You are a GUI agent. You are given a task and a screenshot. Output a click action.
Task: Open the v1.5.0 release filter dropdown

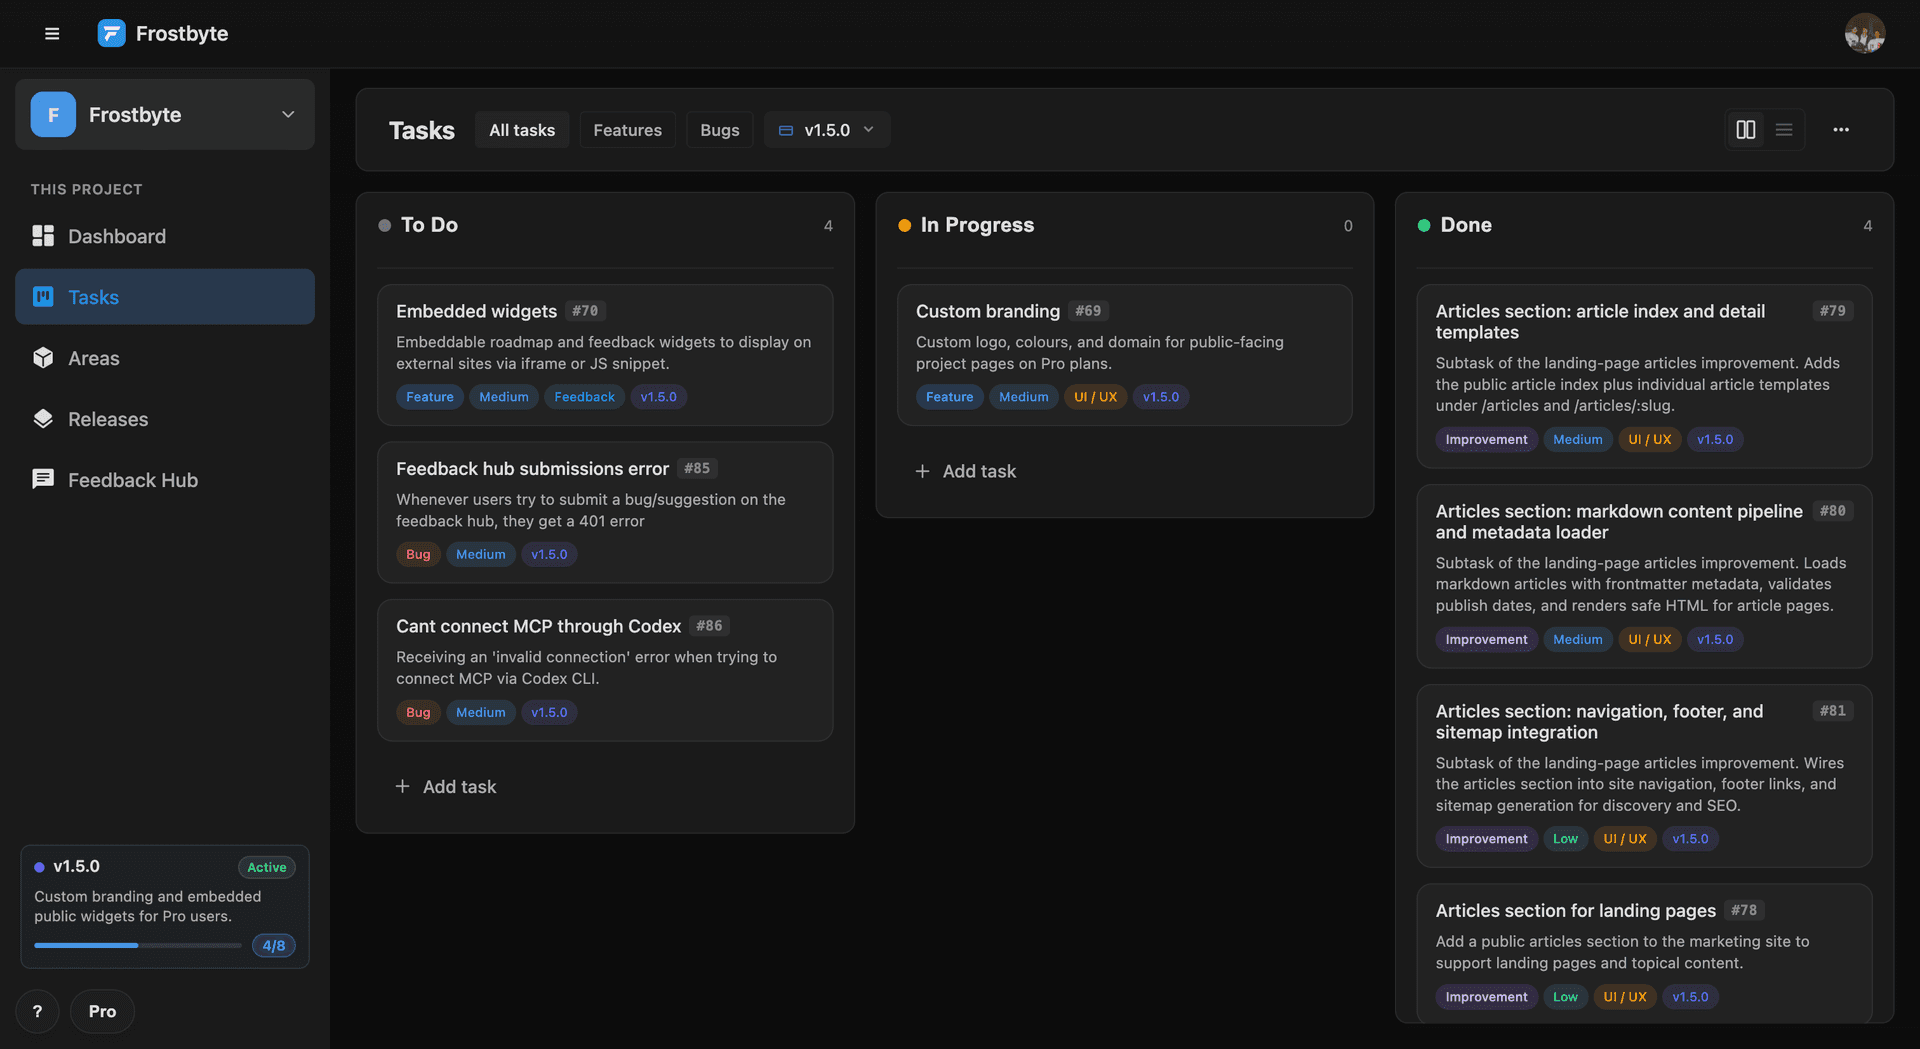pos(827,130)
